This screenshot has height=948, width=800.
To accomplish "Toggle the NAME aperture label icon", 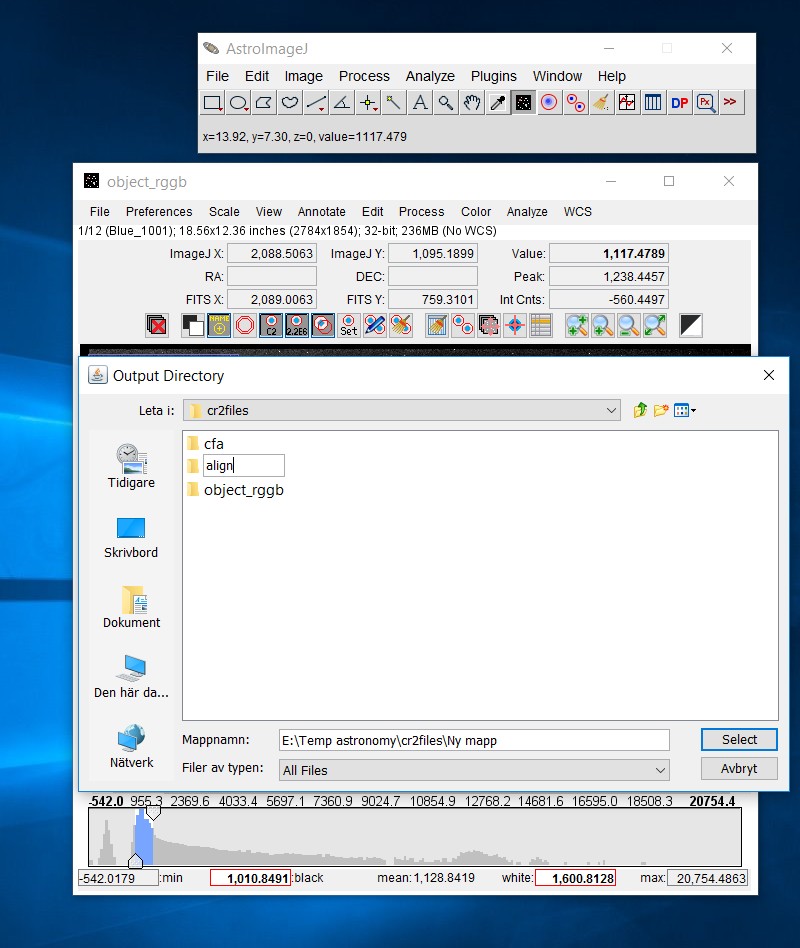I will tap(219, 326).
